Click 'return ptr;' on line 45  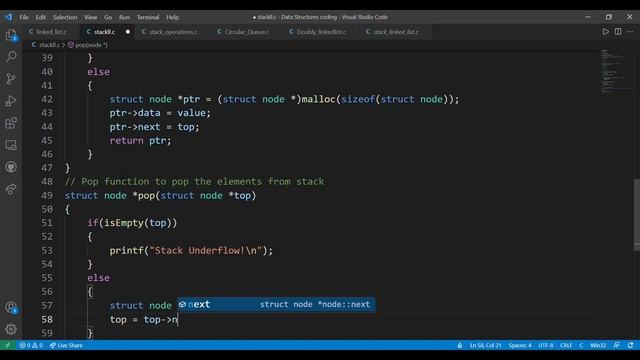[140, 140]
